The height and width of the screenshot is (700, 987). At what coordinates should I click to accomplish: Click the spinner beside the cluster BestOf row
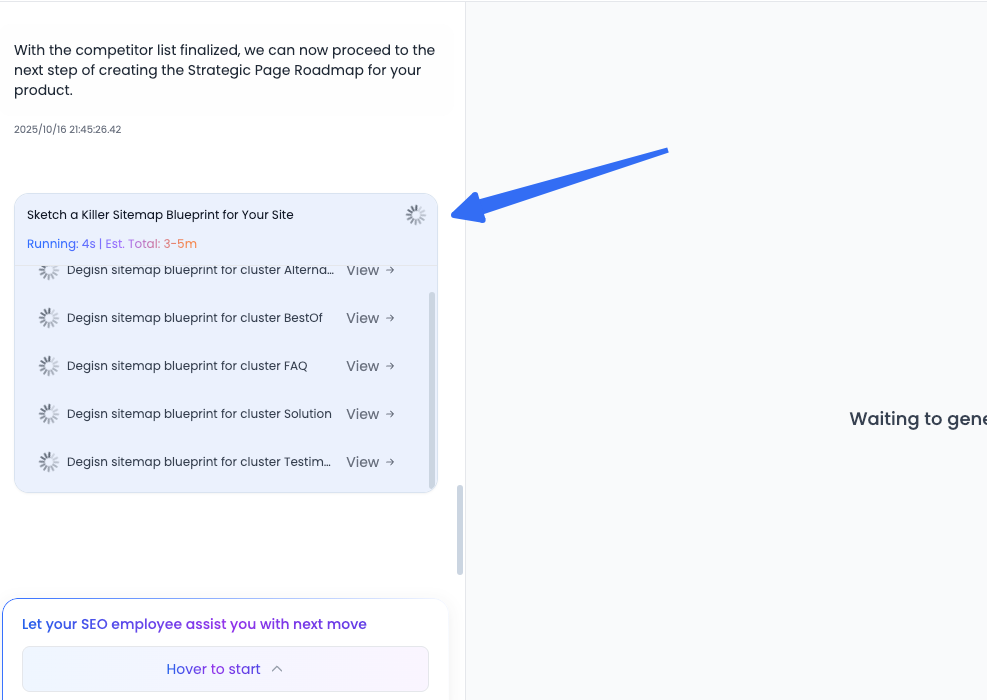click(48, 318)
